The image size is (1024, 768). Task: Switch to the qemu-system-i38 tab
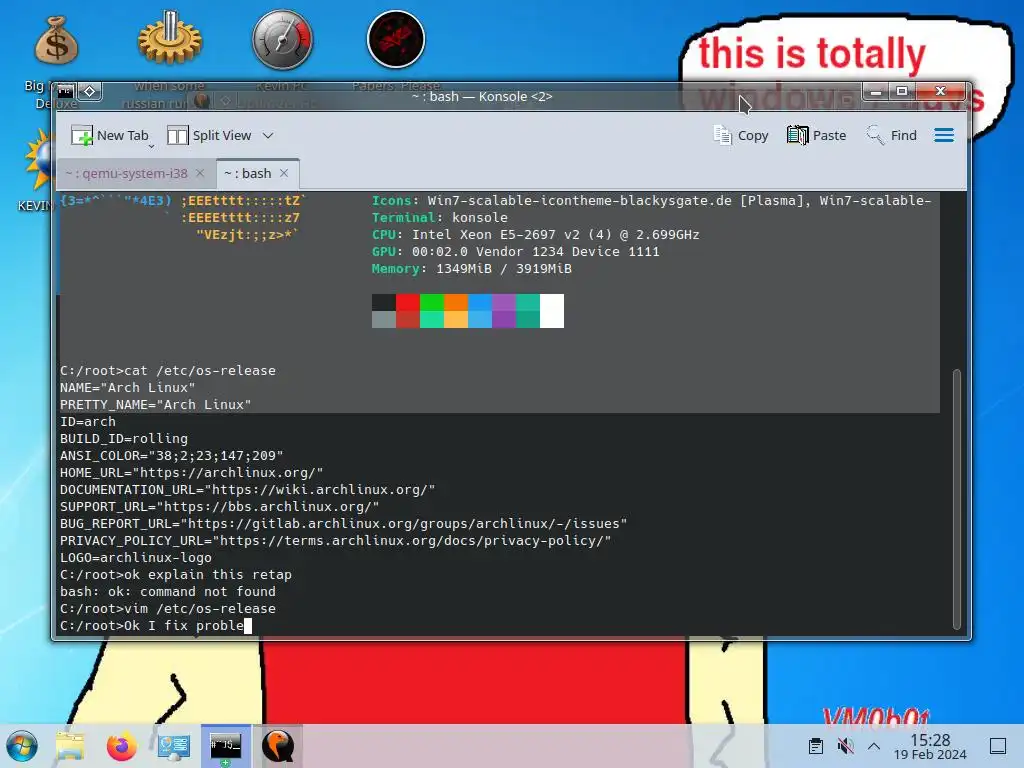click(126, 173)
